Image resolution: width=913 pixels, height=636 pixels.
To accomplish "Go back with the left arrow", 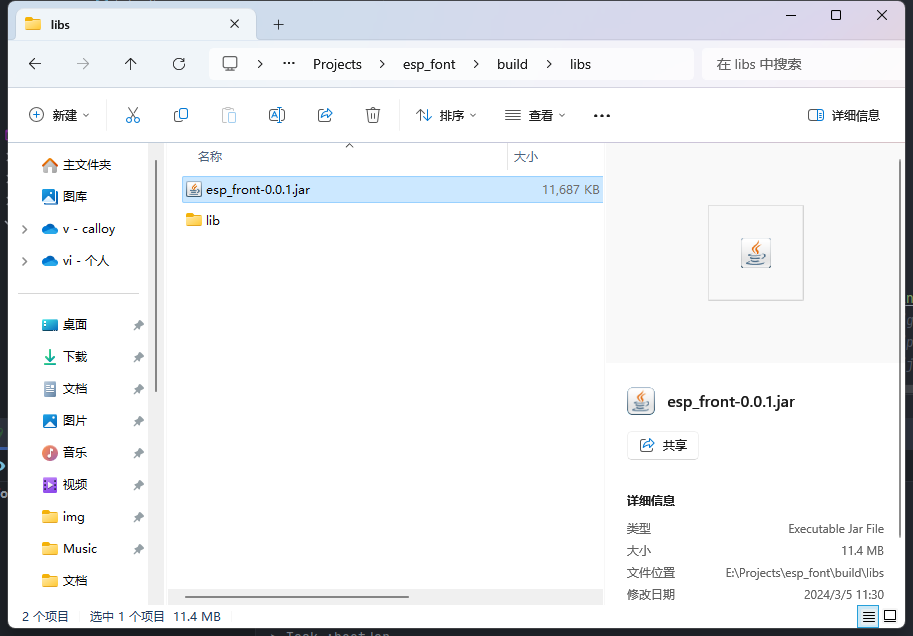I will 35,64.
